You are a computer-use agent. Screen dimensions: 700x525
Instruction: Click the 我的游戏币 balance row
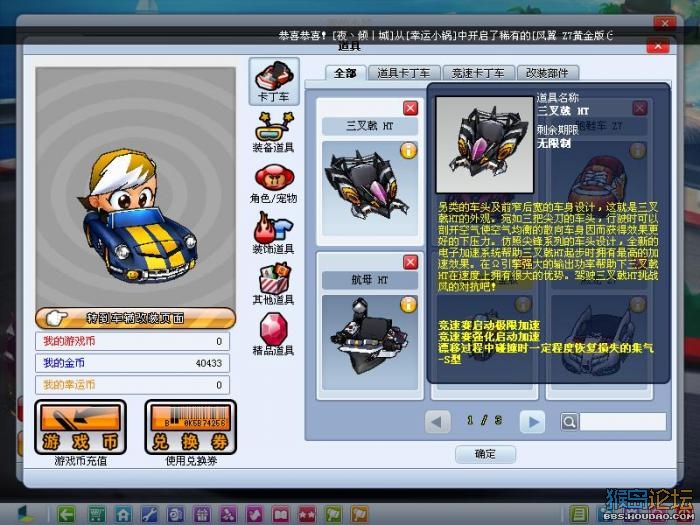tap(132, 341)
